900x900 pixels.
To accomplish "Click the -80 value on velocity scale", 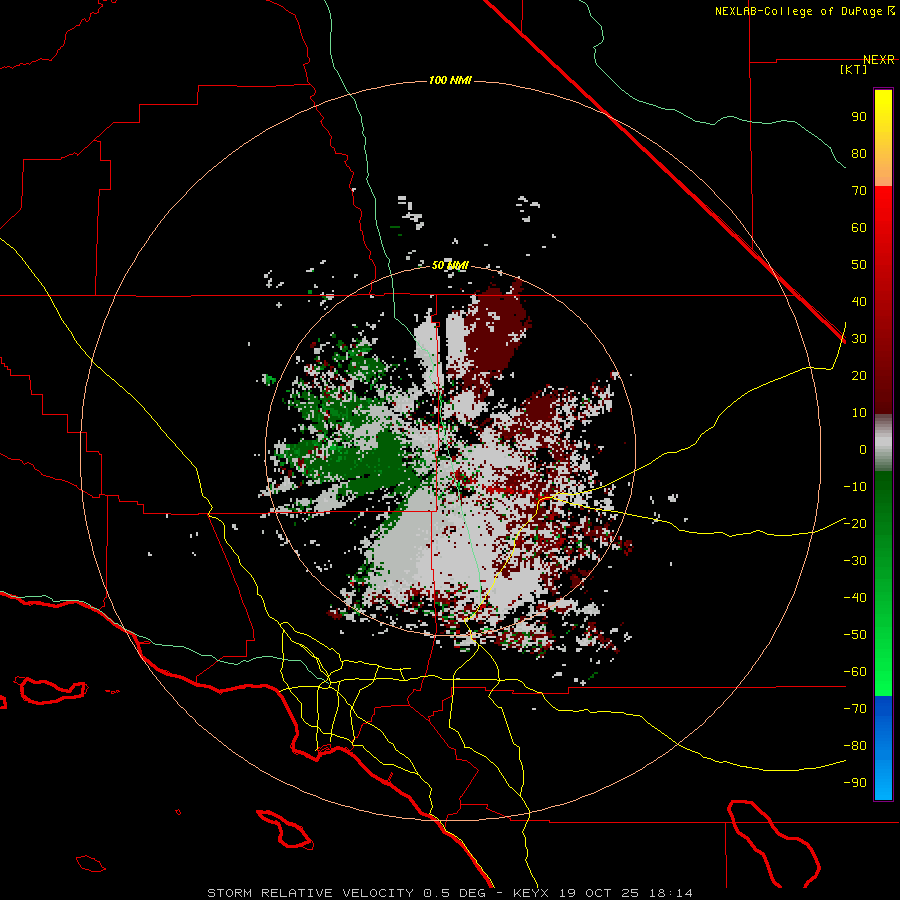I will click(855, 746).
